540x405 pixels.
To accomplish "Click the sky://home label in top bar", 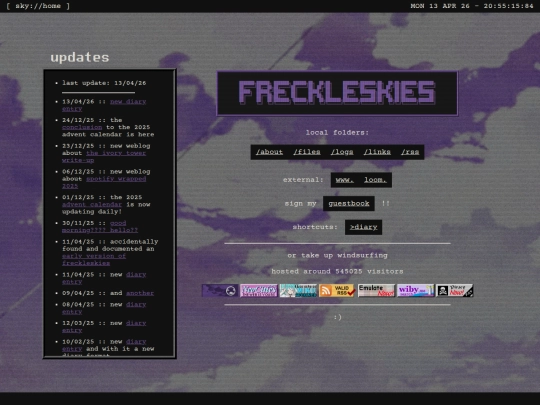I will coord(38,6).
